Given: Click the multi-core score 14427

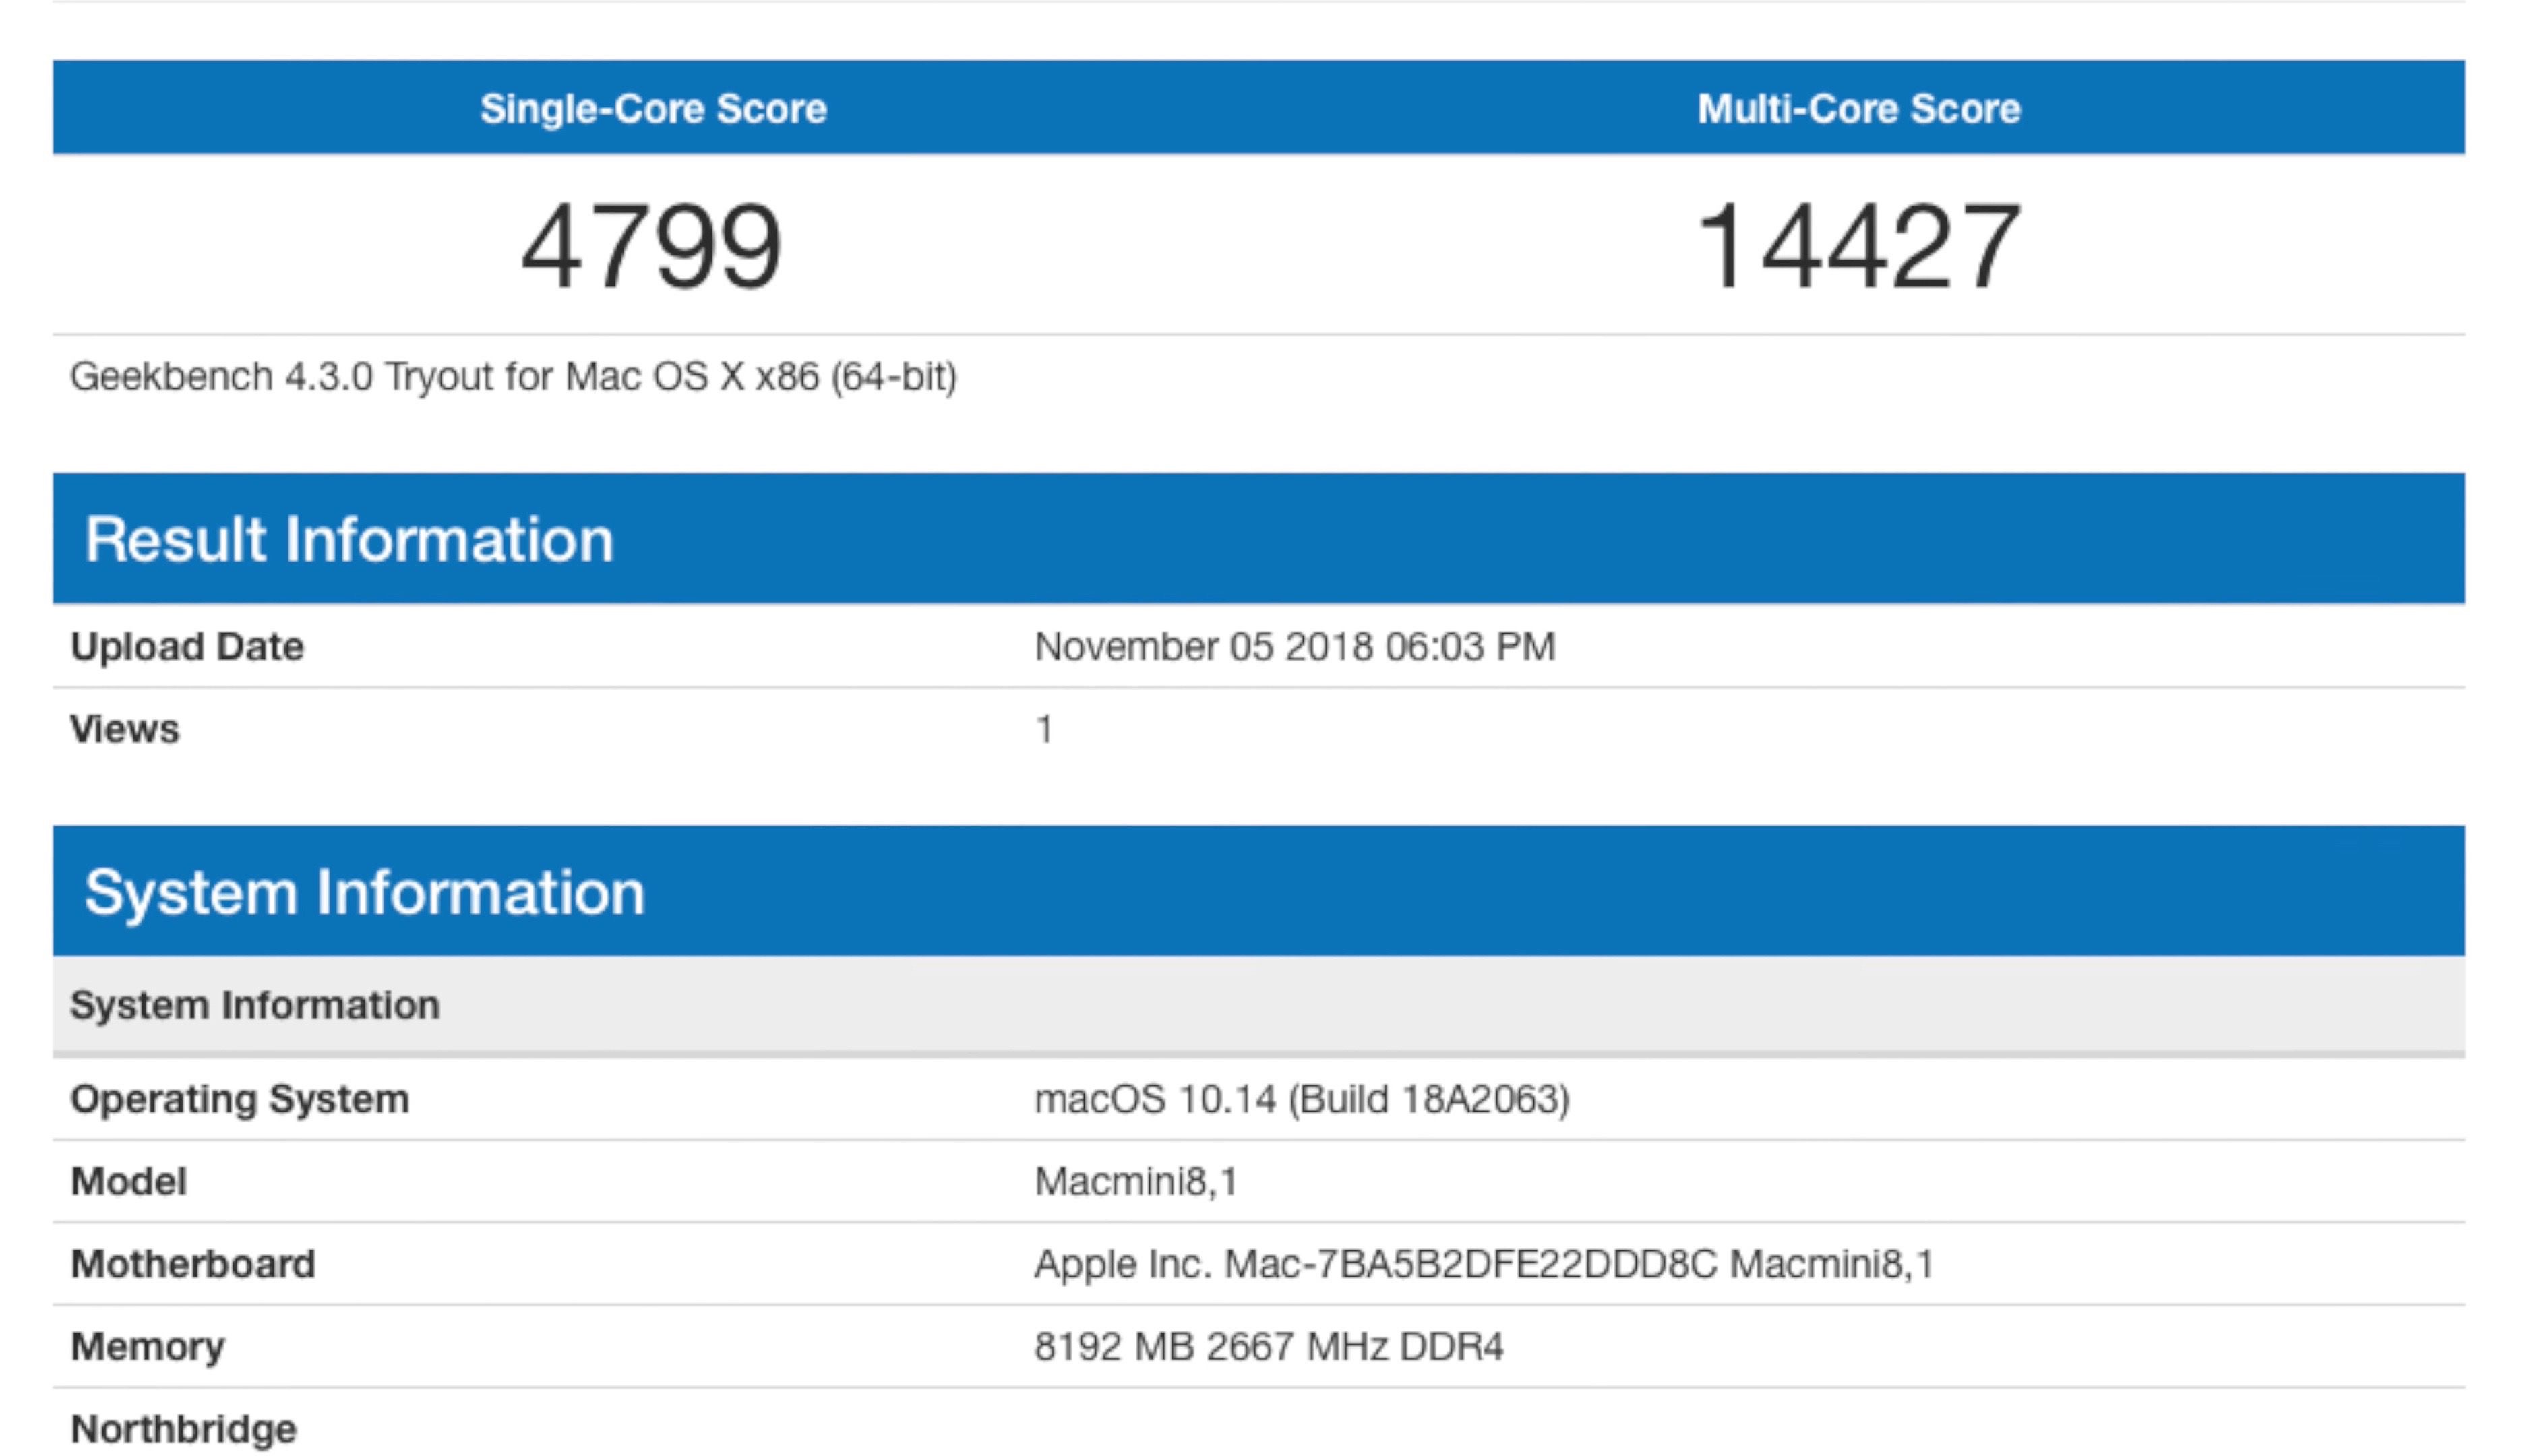Looking at the screenshot, I should coord(1858,246).
